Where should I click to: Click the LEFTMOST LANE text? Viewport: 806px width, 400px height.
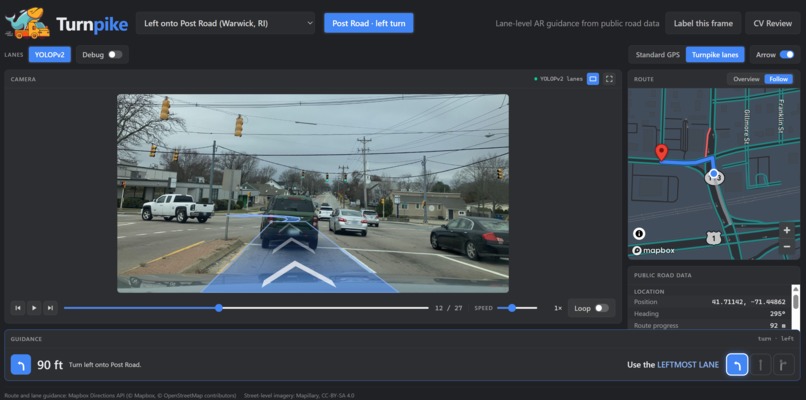pos(688,365)
